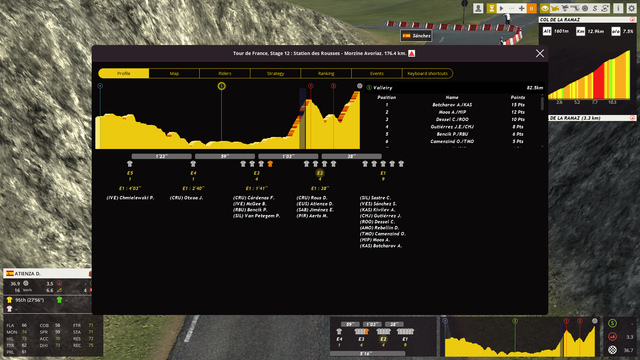
Task: Select the highlighted E2 group label
Action: coord(320,173)
